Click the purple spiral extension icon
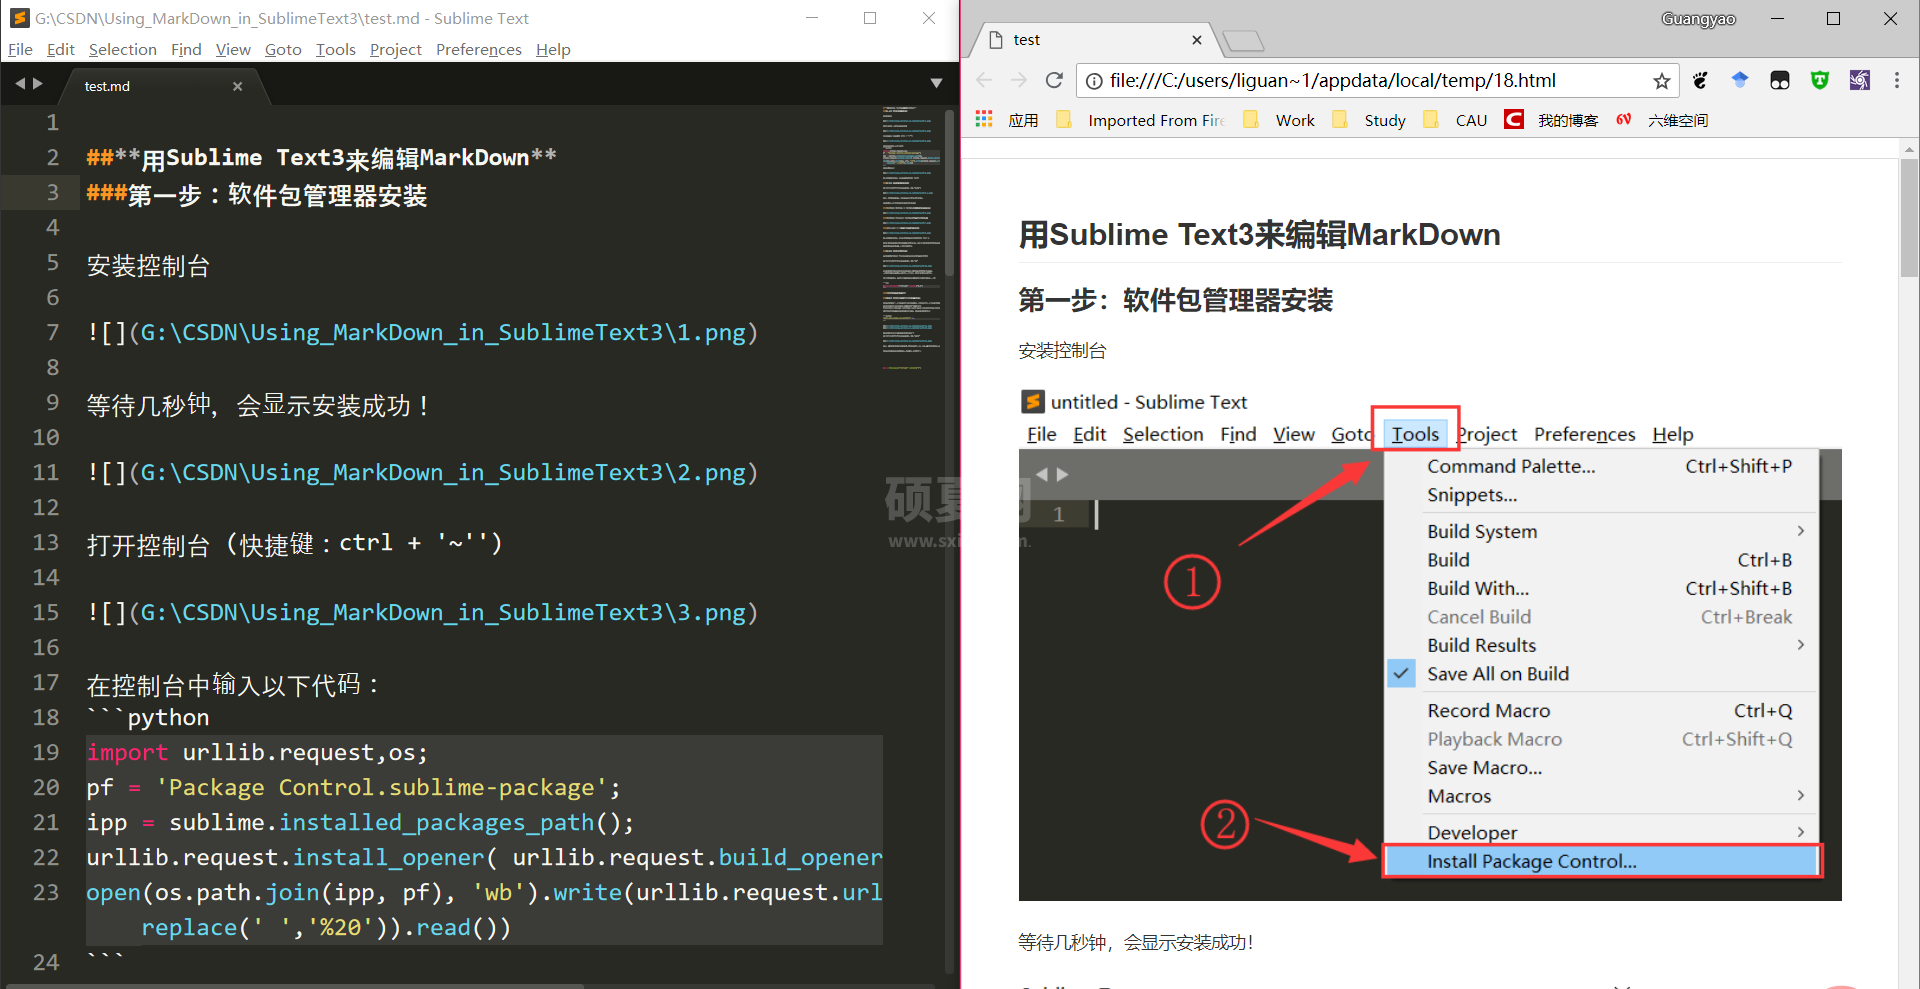1920x989 pixels. click(1859, 80)
